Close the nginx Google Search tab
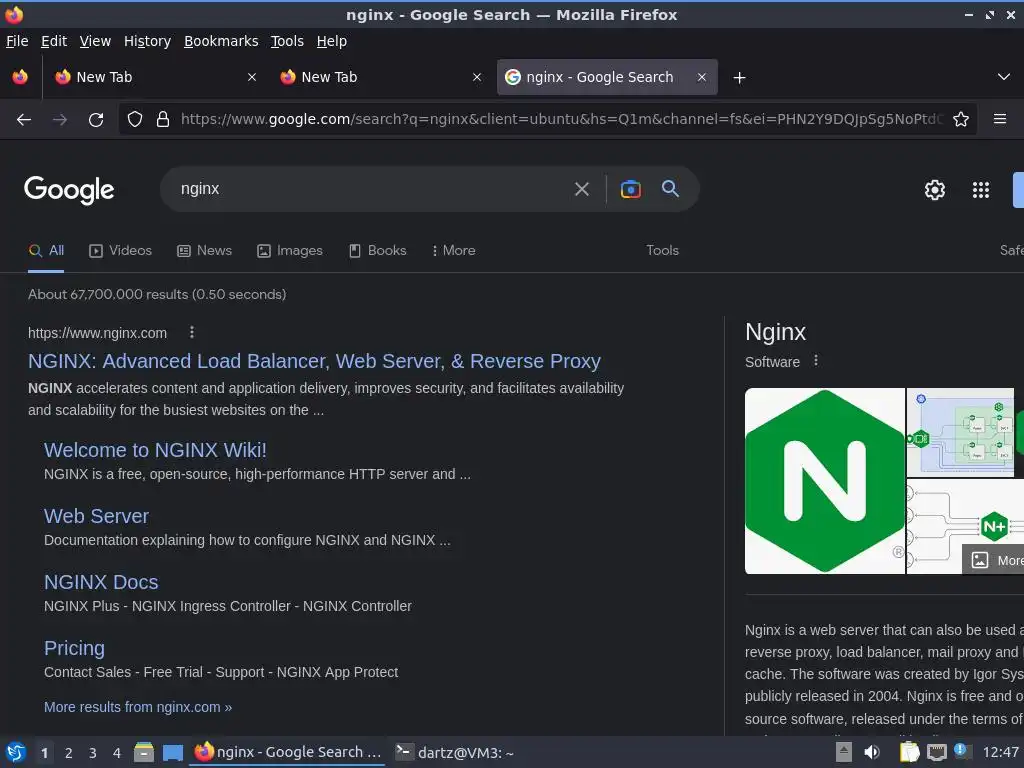Viewport: 1024px width, 768px height. pyautogui.click(x=701, y=77)
